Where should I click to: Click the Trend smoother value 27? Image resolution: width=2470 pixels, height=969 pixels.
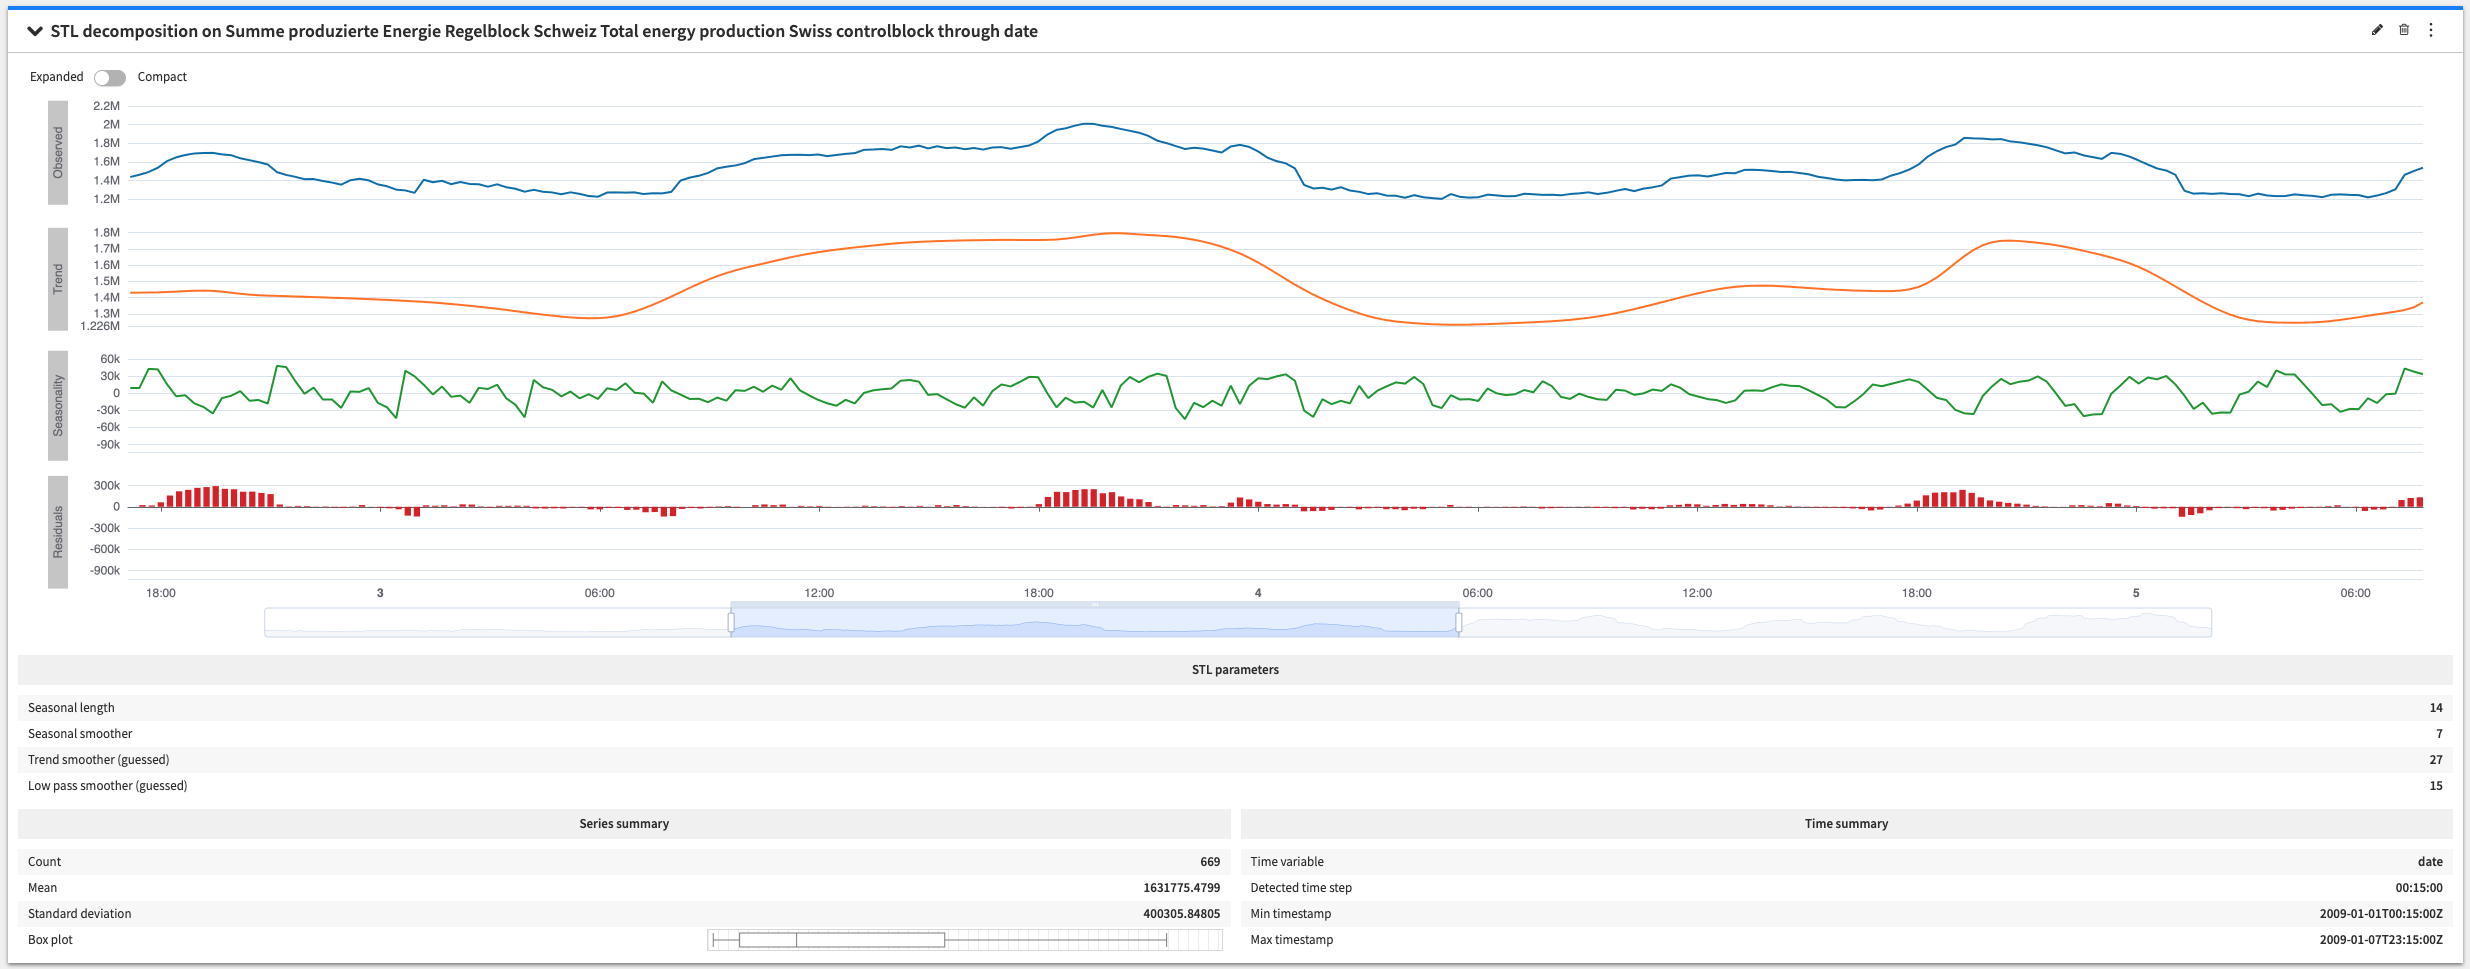[x=2436, y=760]
